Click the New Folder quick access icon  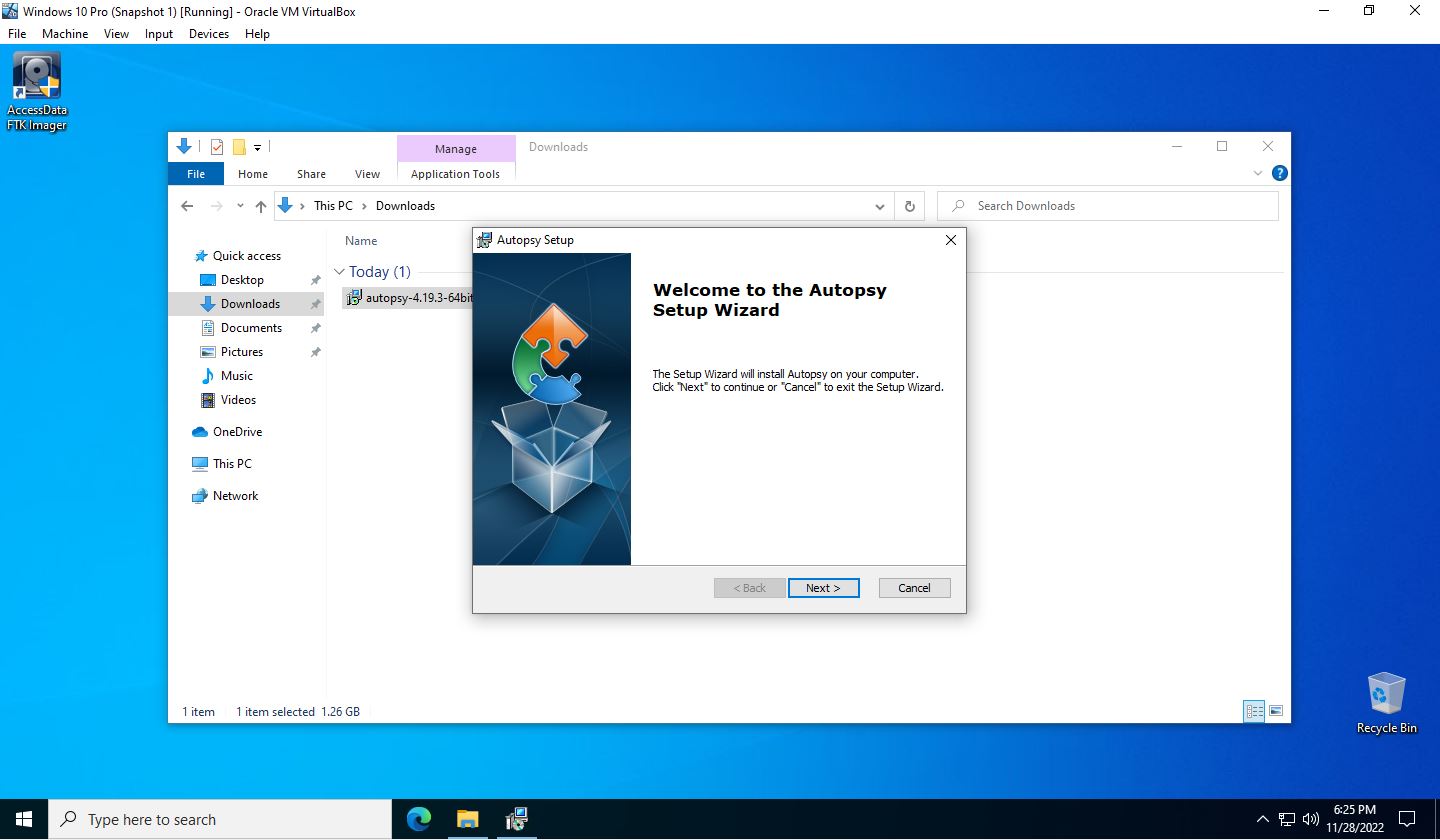[x=239, y=147]
